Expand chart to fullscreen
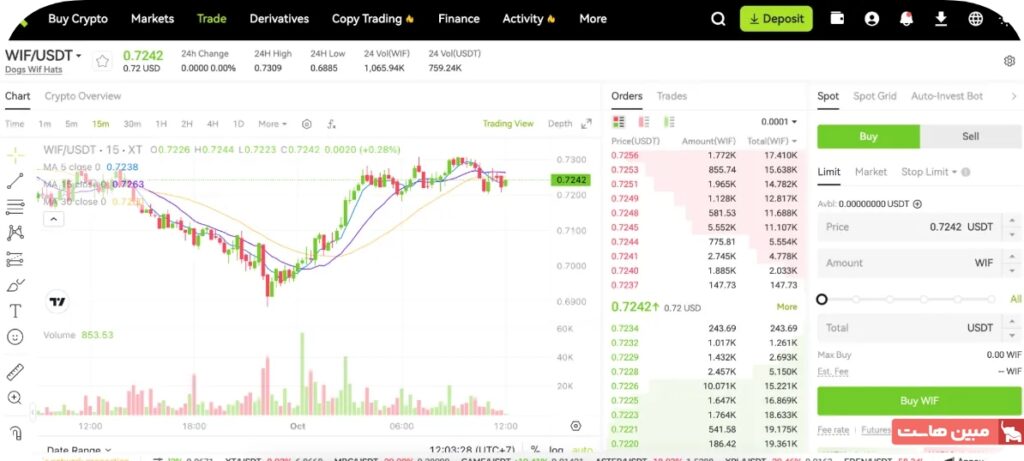1024x461 pixels. point(586,124)
